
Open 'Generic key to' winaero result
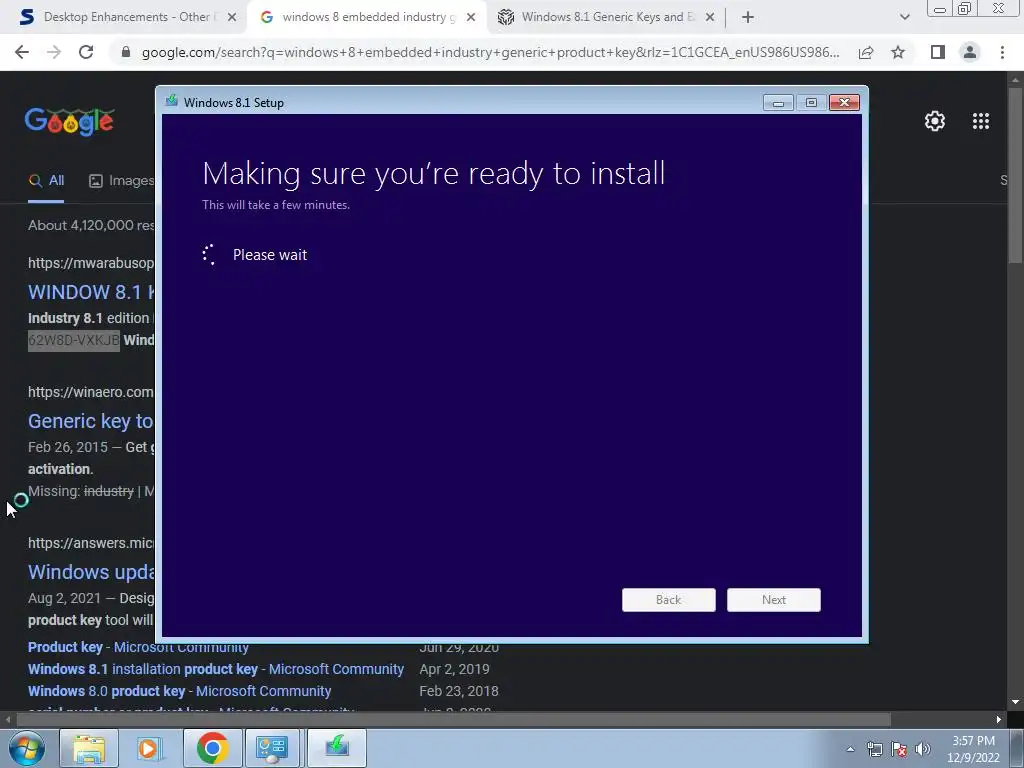tap(91, 421)
